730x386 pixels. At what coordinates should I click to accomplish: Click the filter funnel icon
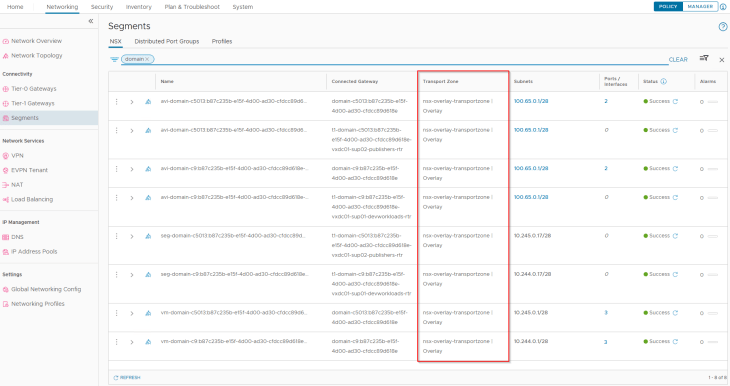pyautogui.click(x=114, y=59)
